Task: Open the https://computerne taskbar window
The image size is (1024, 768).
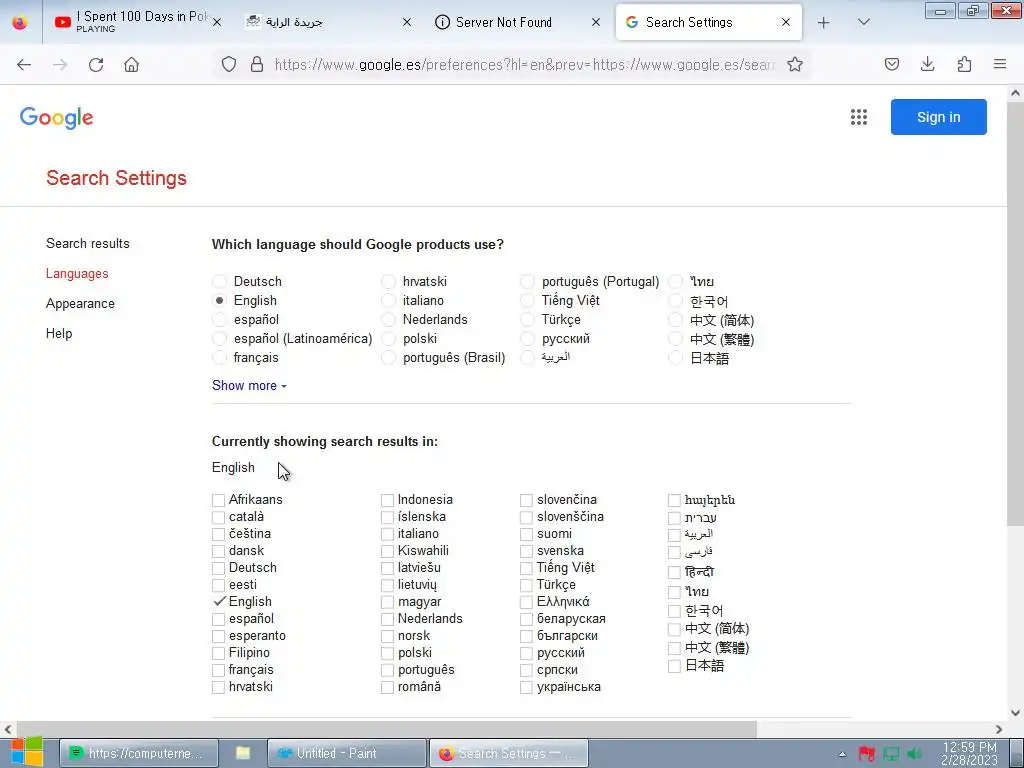Action: pos(138,753)
